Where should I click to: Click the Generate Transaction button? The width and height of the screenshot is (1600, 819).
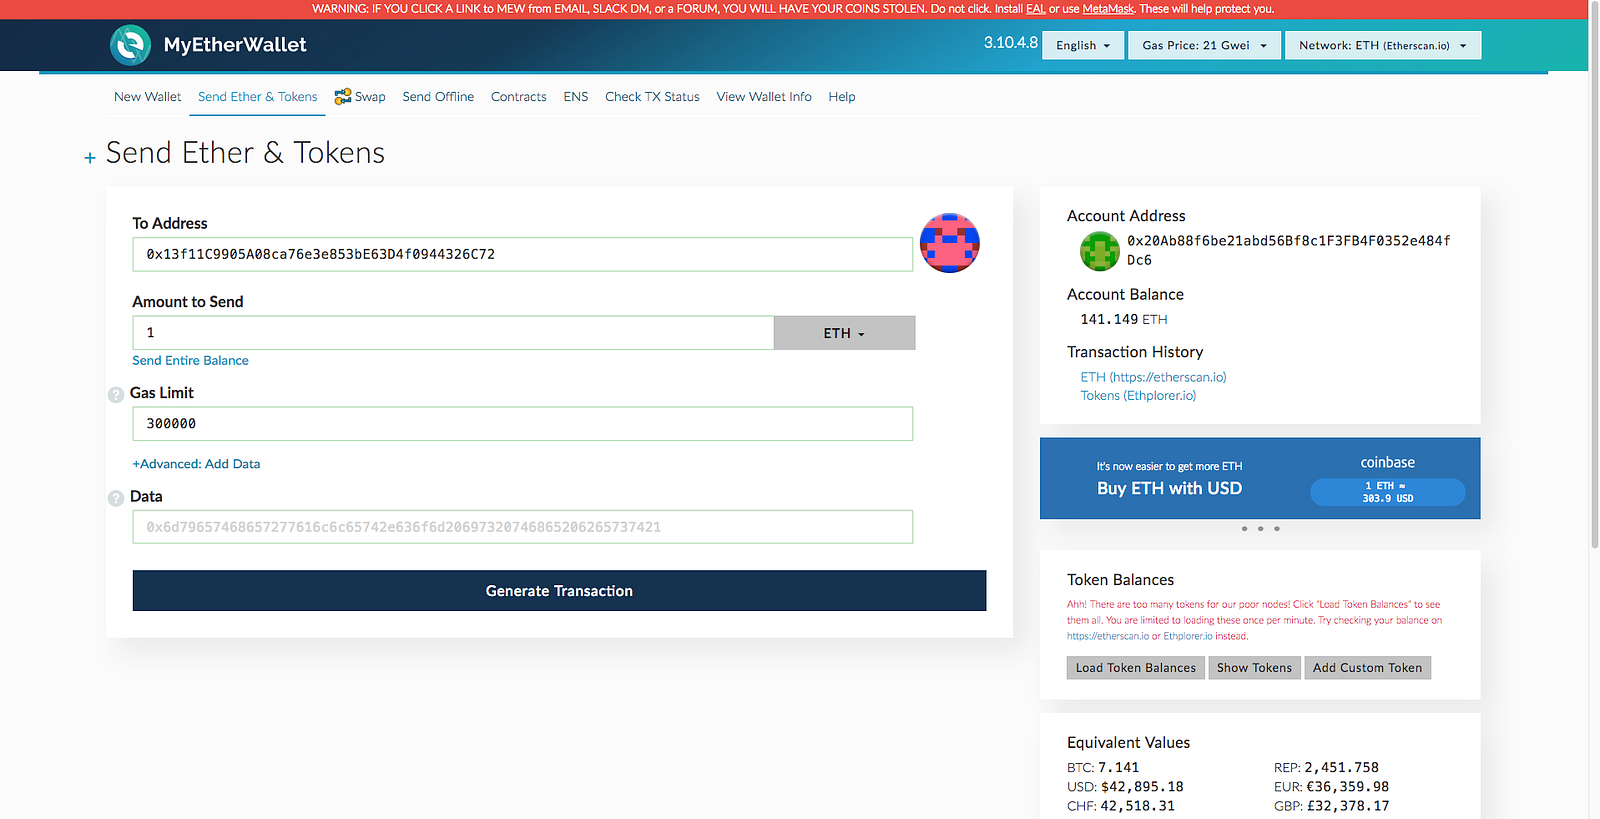point(559,591)
